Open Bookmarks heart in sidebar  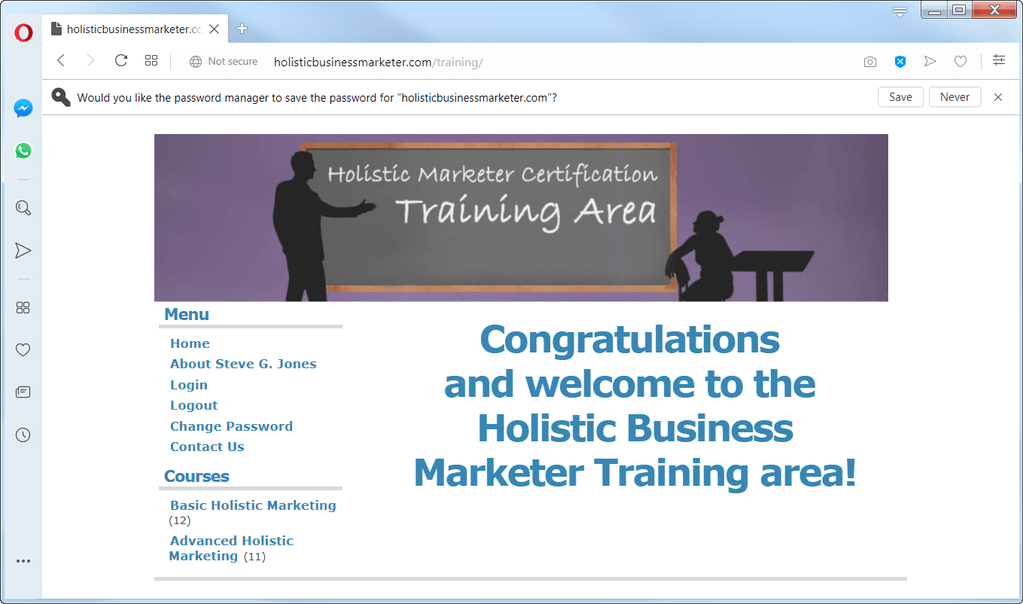[23, 350]
